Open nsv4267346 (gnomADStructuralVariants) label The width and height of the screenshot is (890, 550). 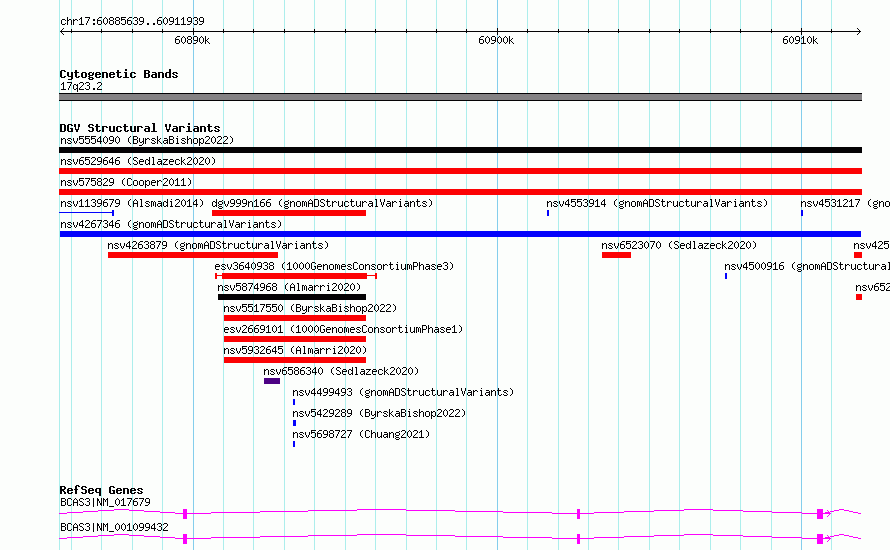pos(171,224)
